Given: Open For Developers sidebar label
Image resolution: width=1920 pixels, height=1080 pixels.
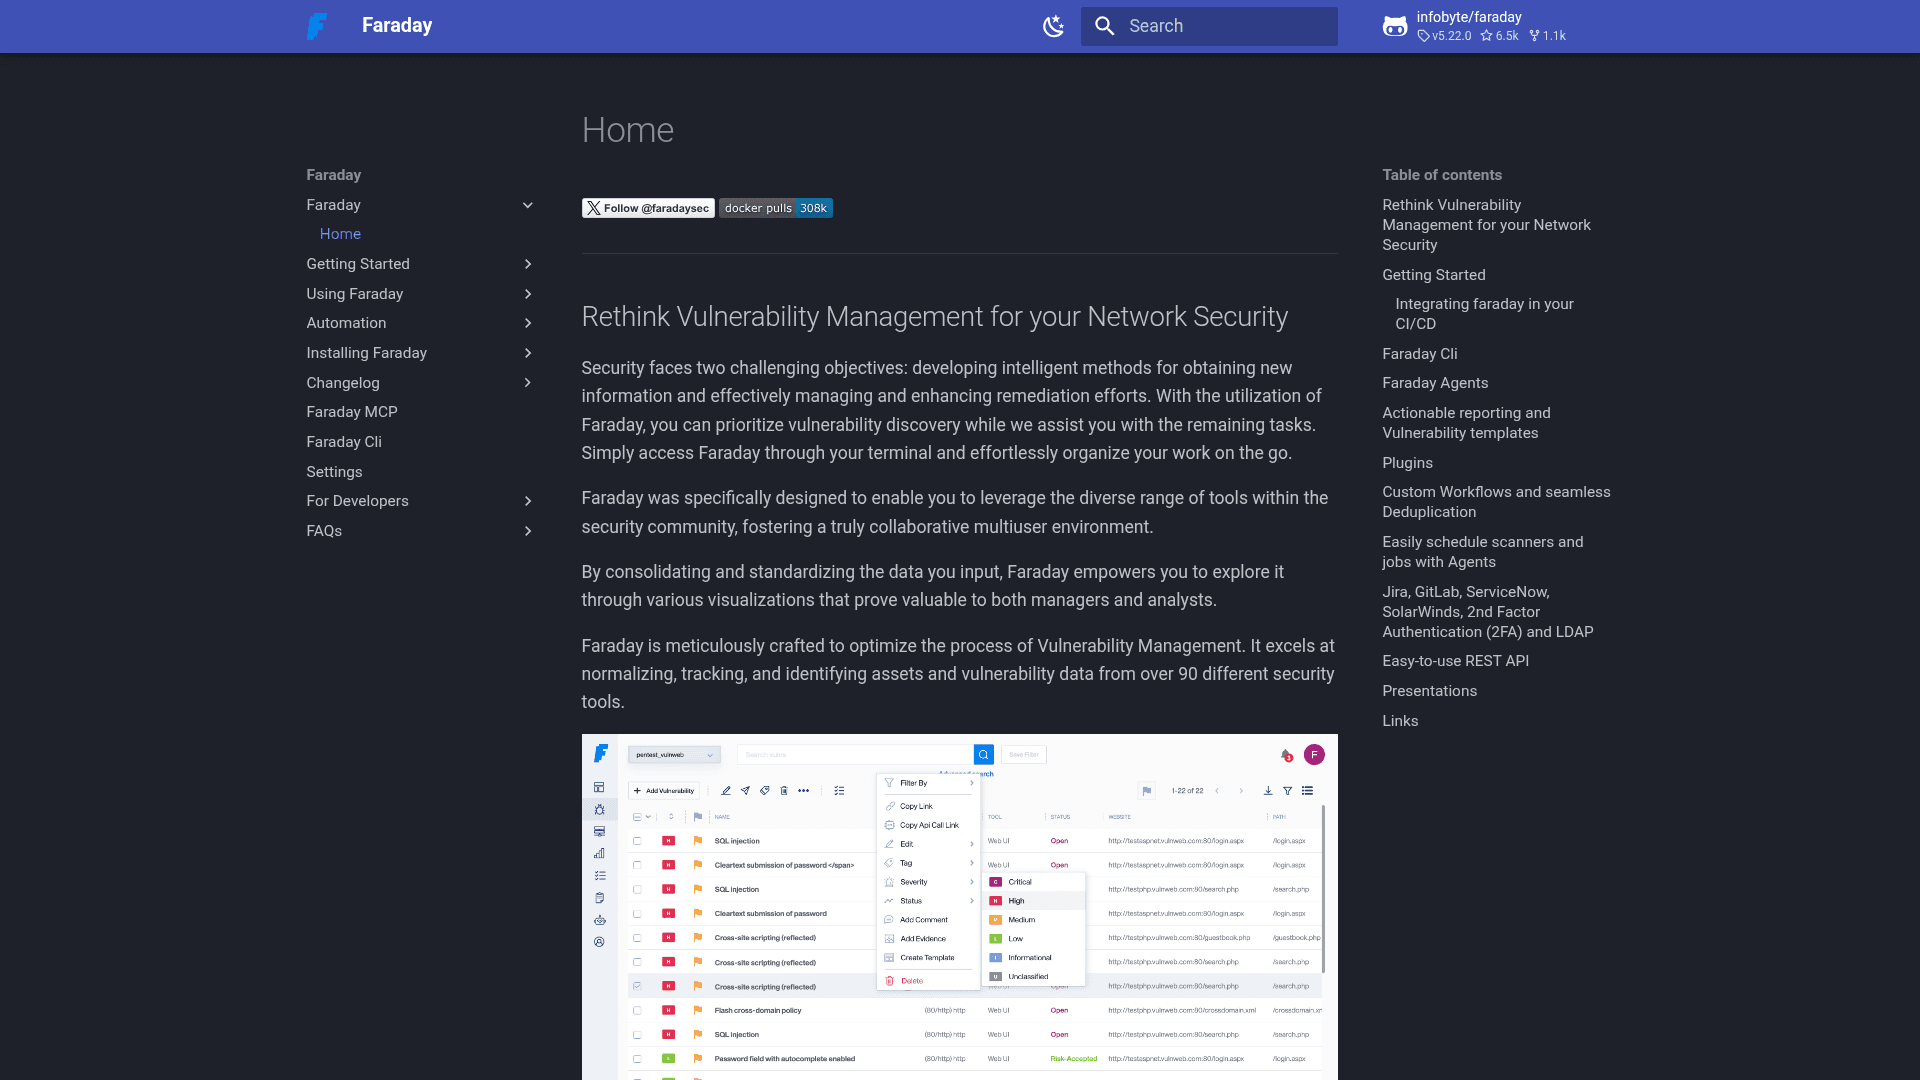Looking at the screenshot, I should pyautogui.click(x=357, y=501).
